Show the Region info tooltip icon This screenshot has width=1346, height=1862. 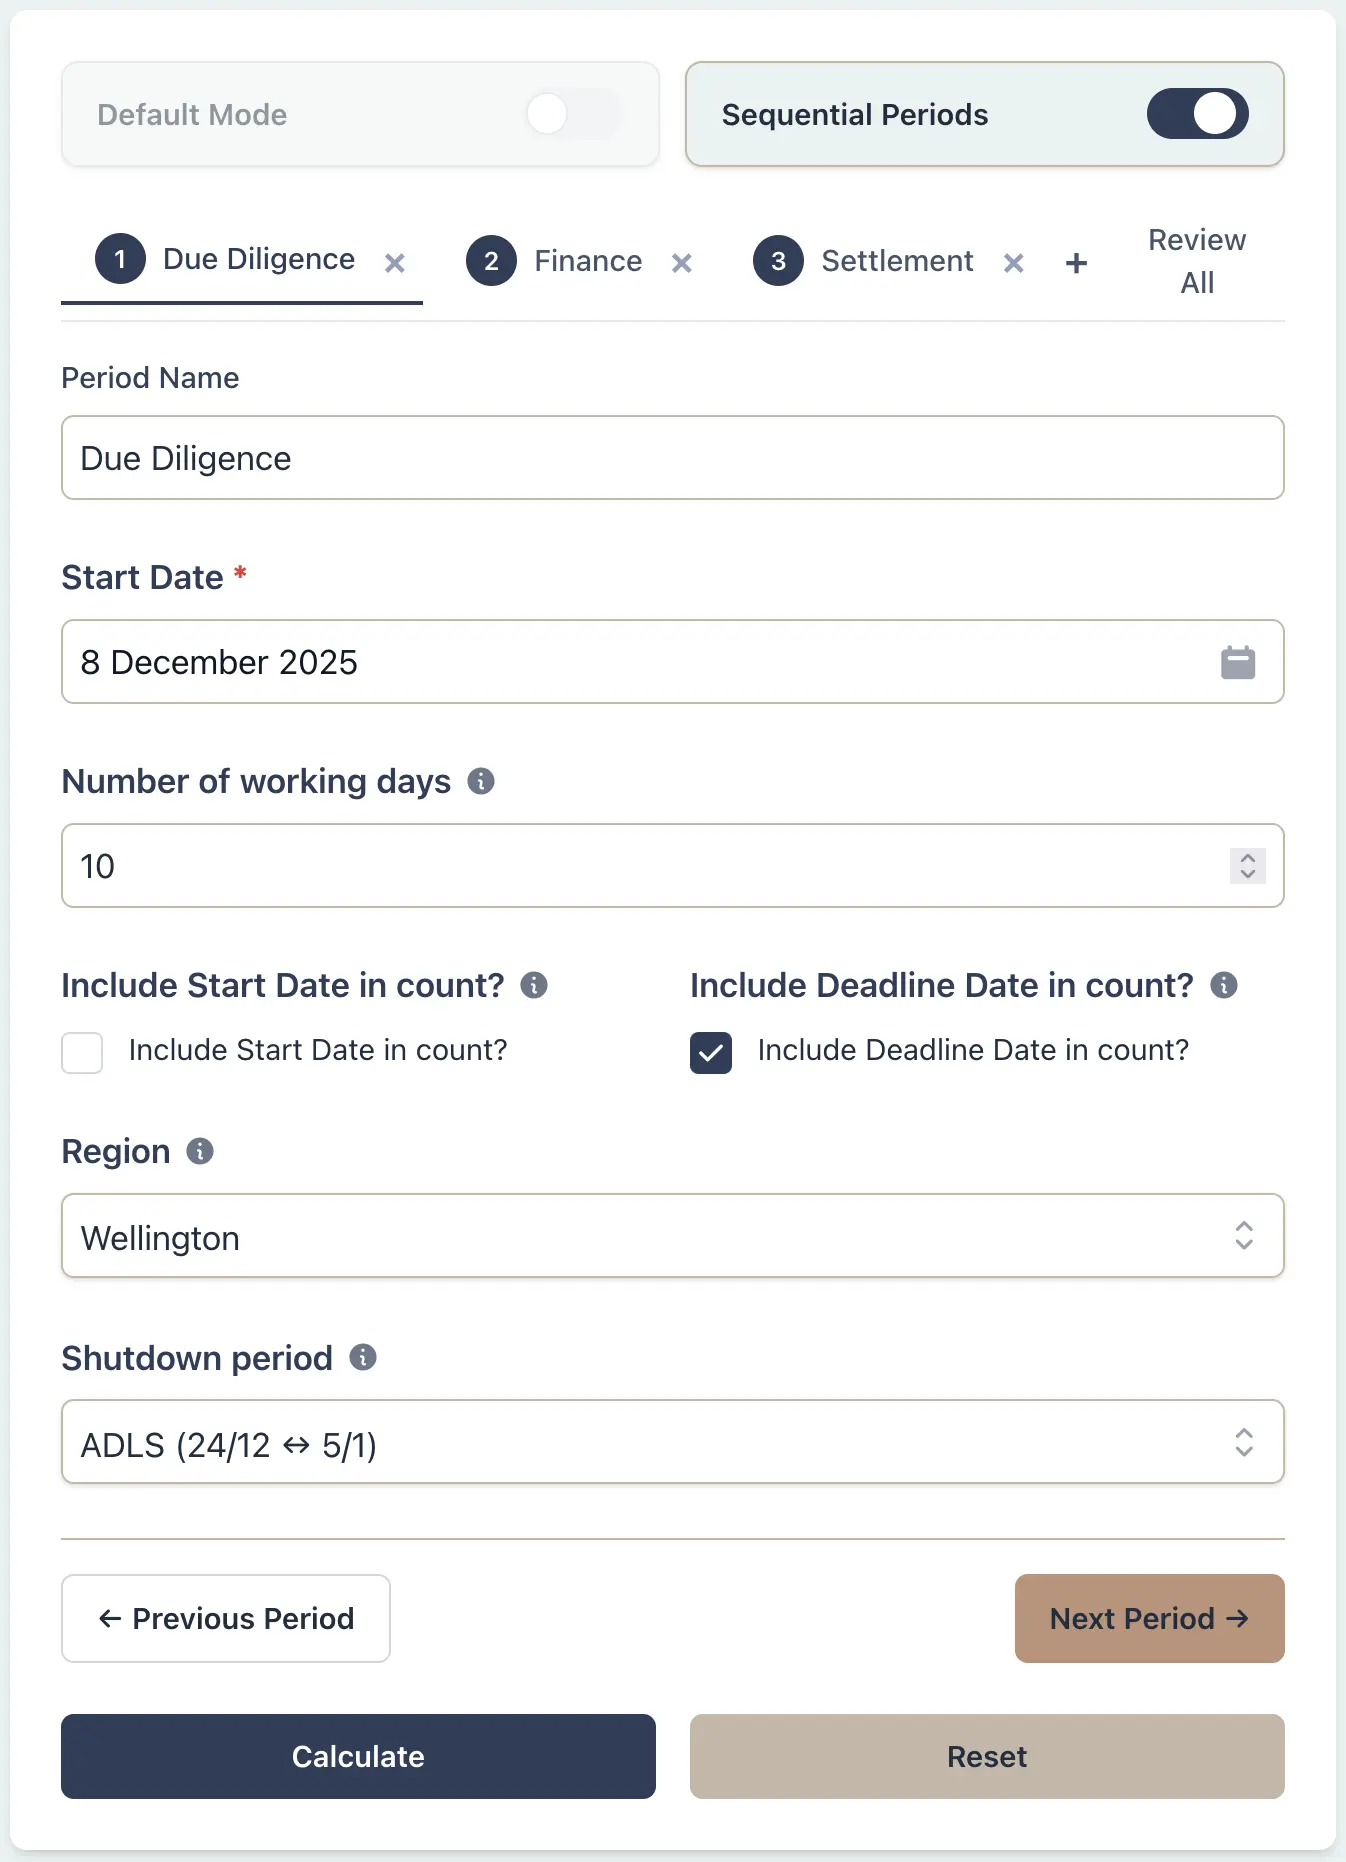pos(200,1151)
